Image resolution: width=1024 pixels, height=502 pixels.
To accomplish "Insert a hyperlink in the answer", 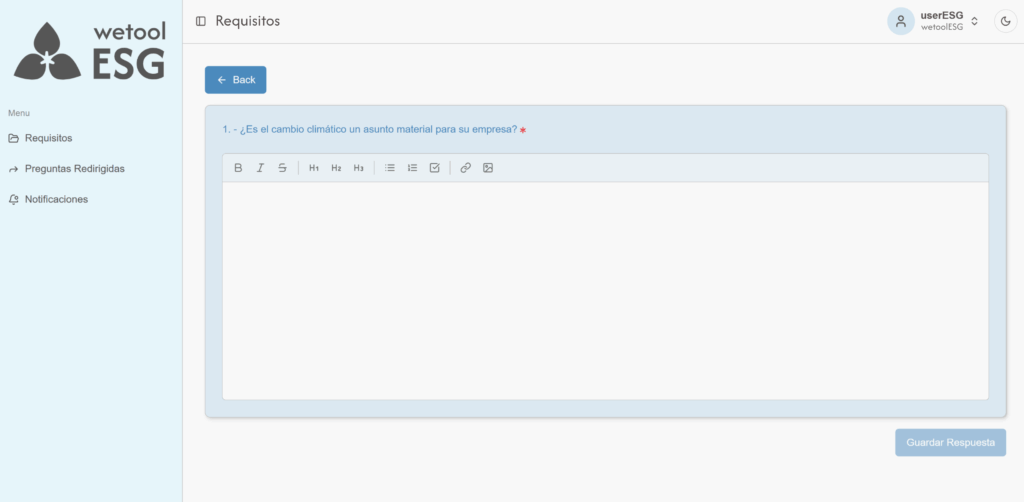I will click(x=465, y=168).
